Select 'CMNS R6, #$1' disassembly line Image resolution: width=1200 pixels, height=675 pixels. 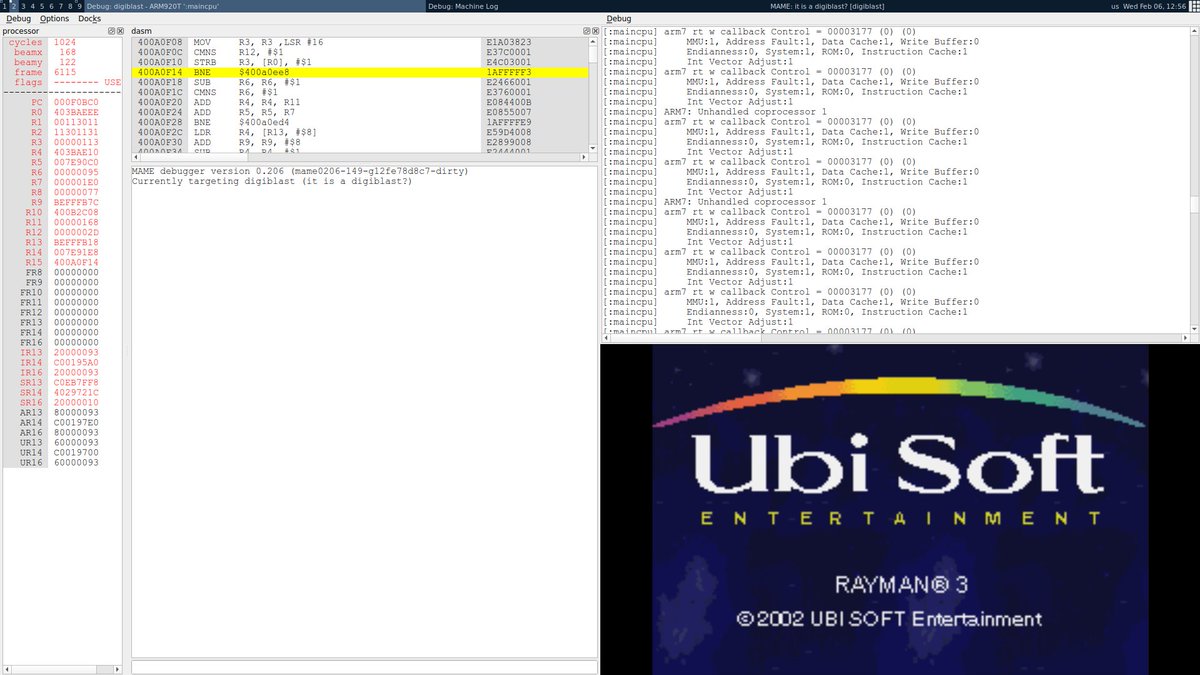point(360,93)
